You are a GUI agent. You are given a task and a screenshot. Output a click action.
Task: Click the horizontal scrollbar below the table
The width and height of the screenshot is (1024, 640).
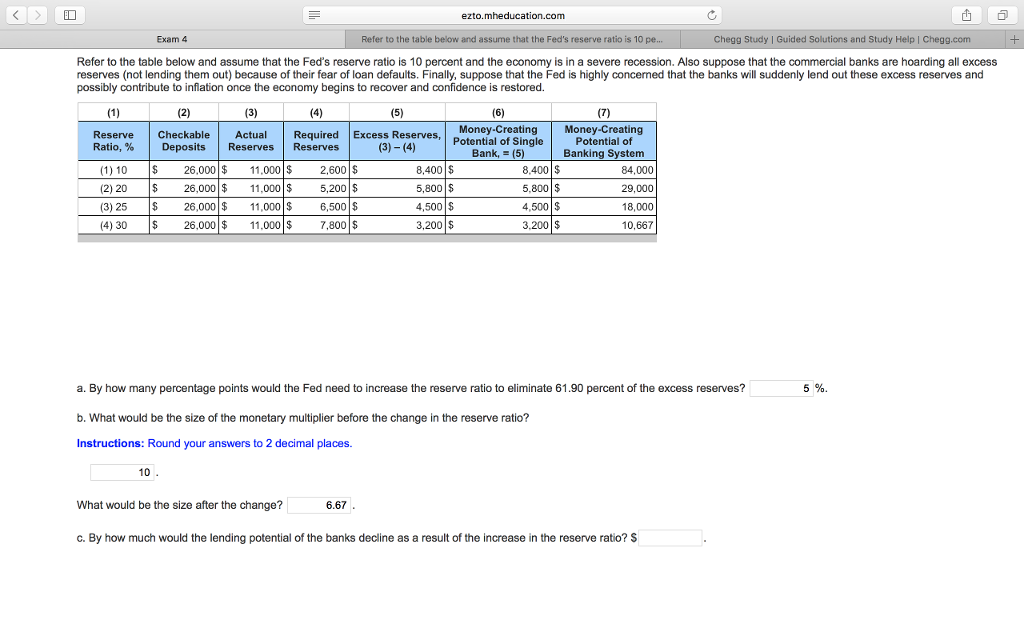point(367,237)
